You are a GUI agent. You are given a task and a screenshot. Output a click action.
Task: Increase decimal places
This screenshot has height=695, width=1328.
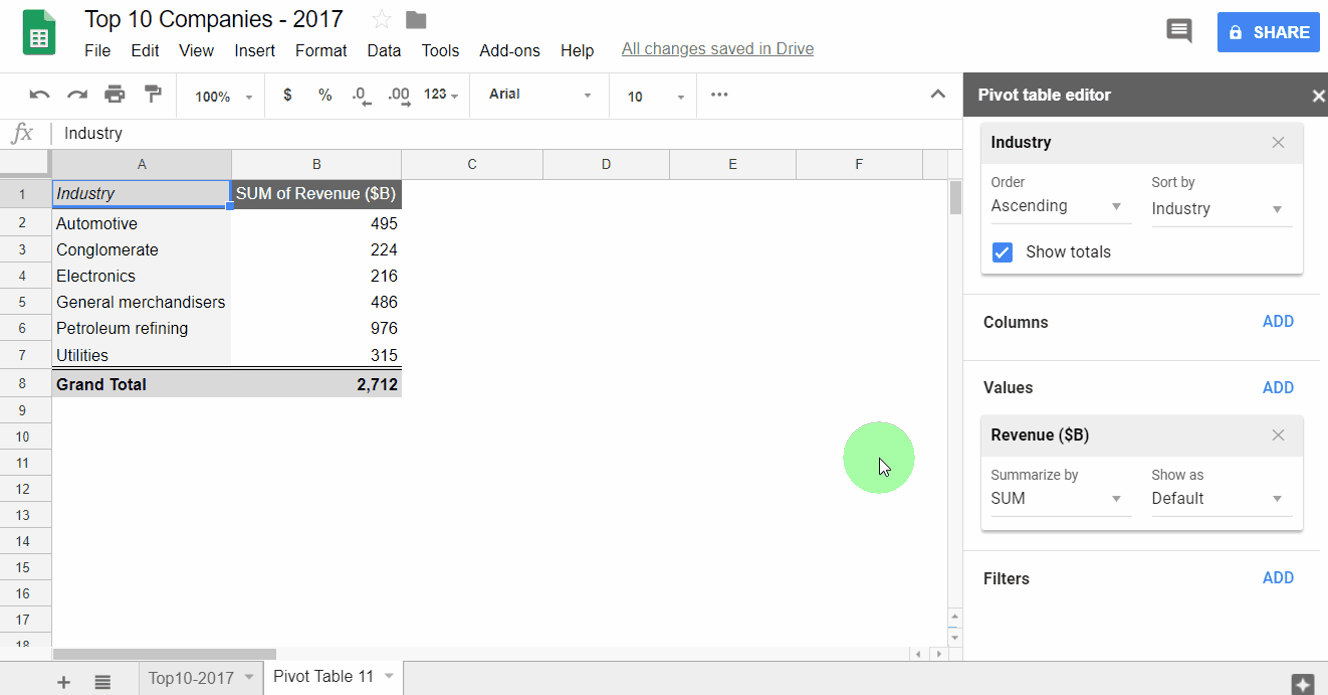(398, 96)
